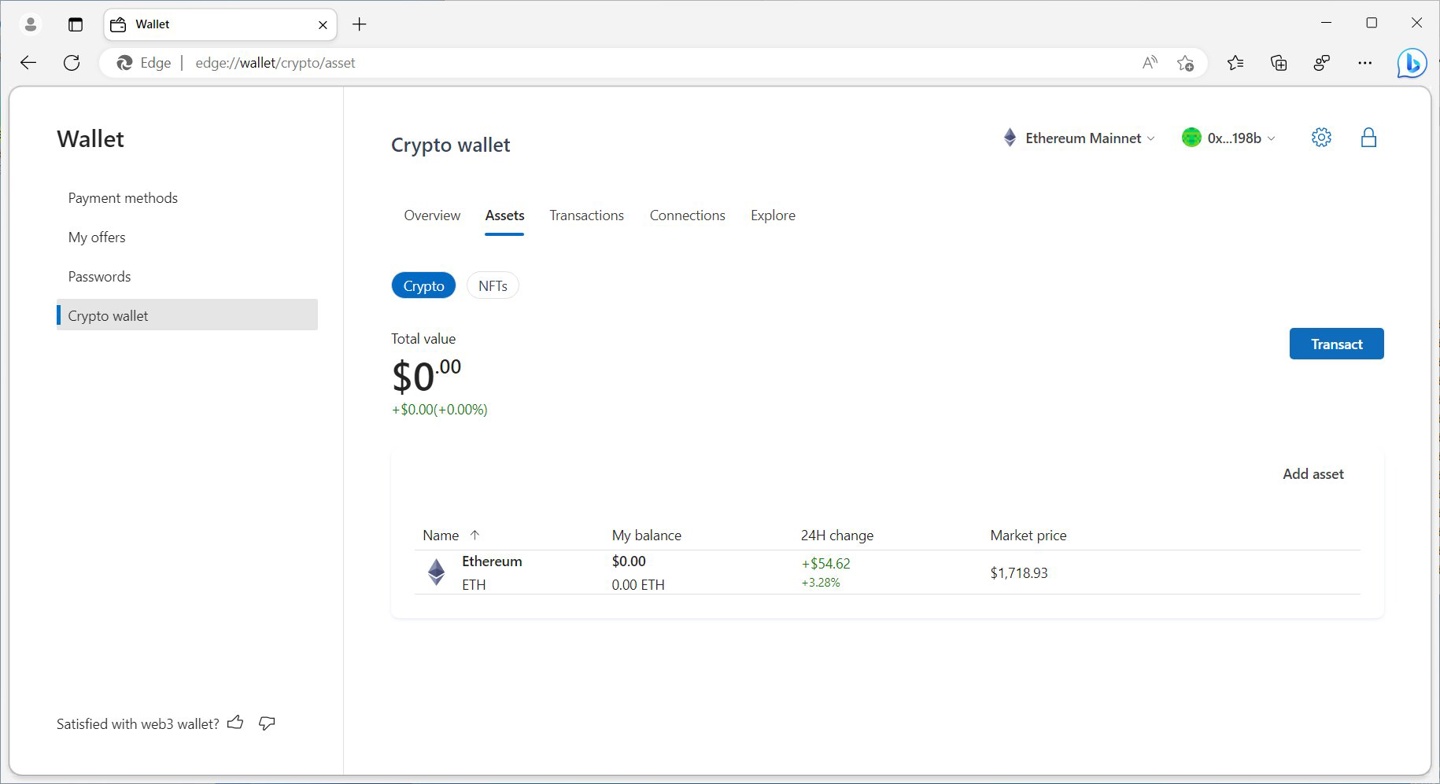1440x784 pixels.
Task: Select Payment methods in the sidebar
Action: (123, 198)
